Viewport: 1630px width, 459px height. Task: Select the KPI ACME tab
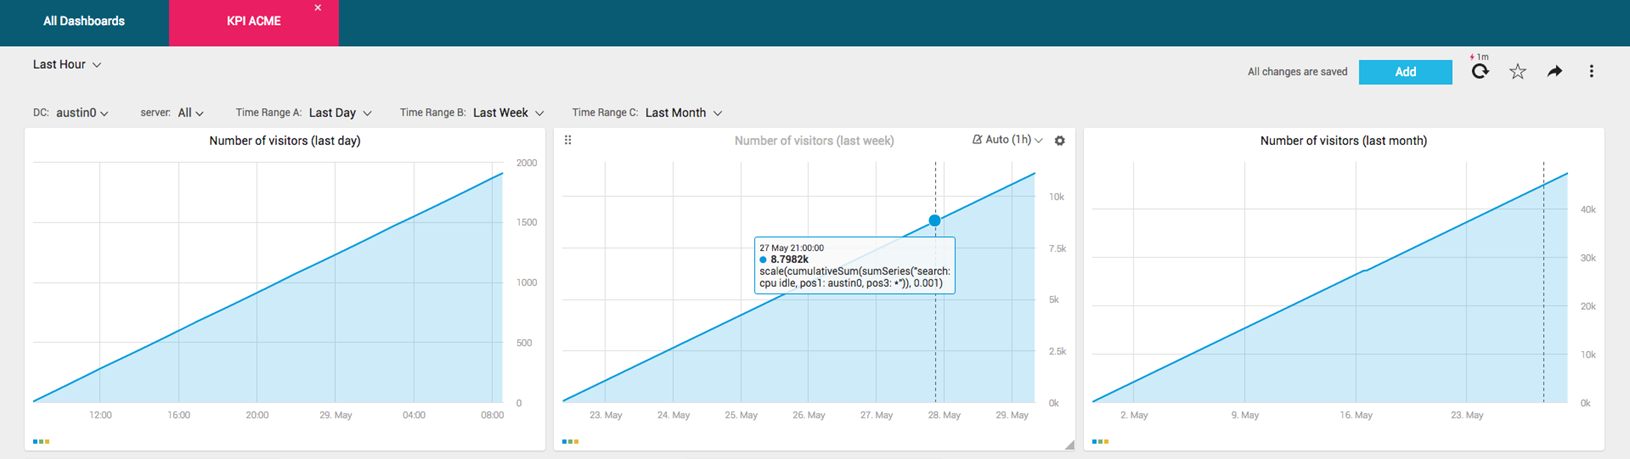pyautogui.click(x=254, y=21)
